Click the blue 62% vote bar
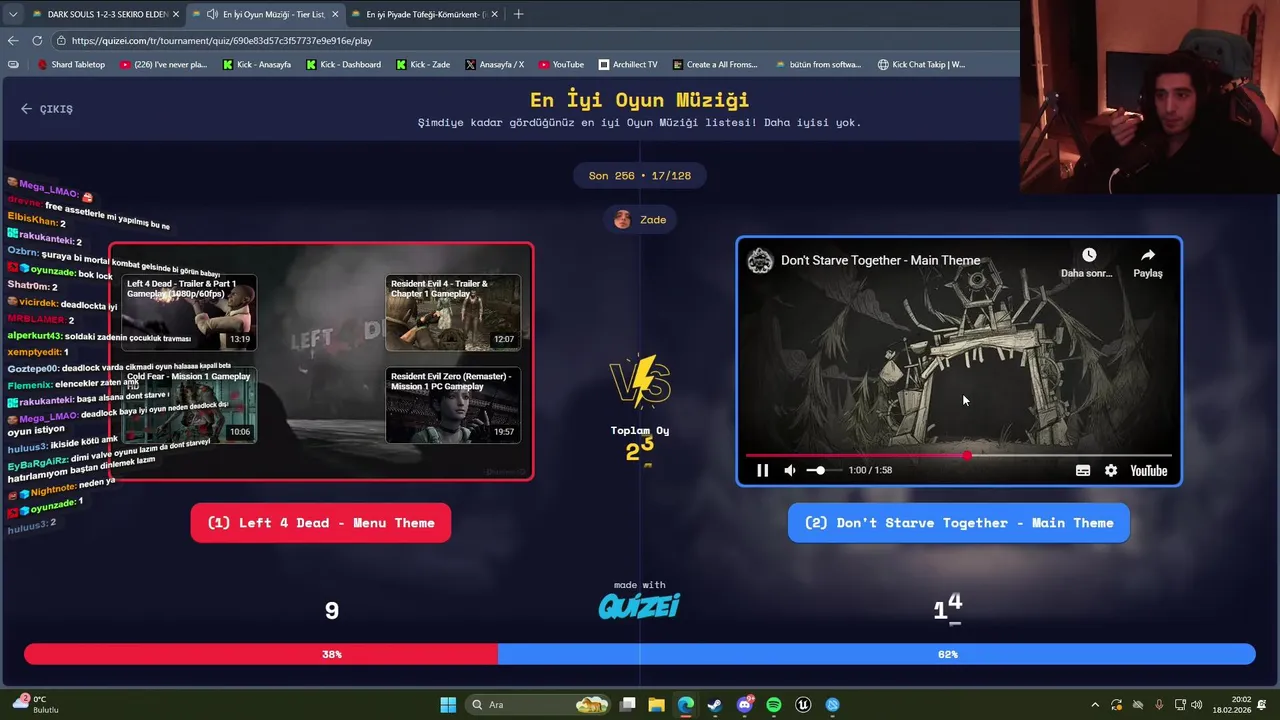The height and width of the screenshot is (720, 1280). (876, 654)
